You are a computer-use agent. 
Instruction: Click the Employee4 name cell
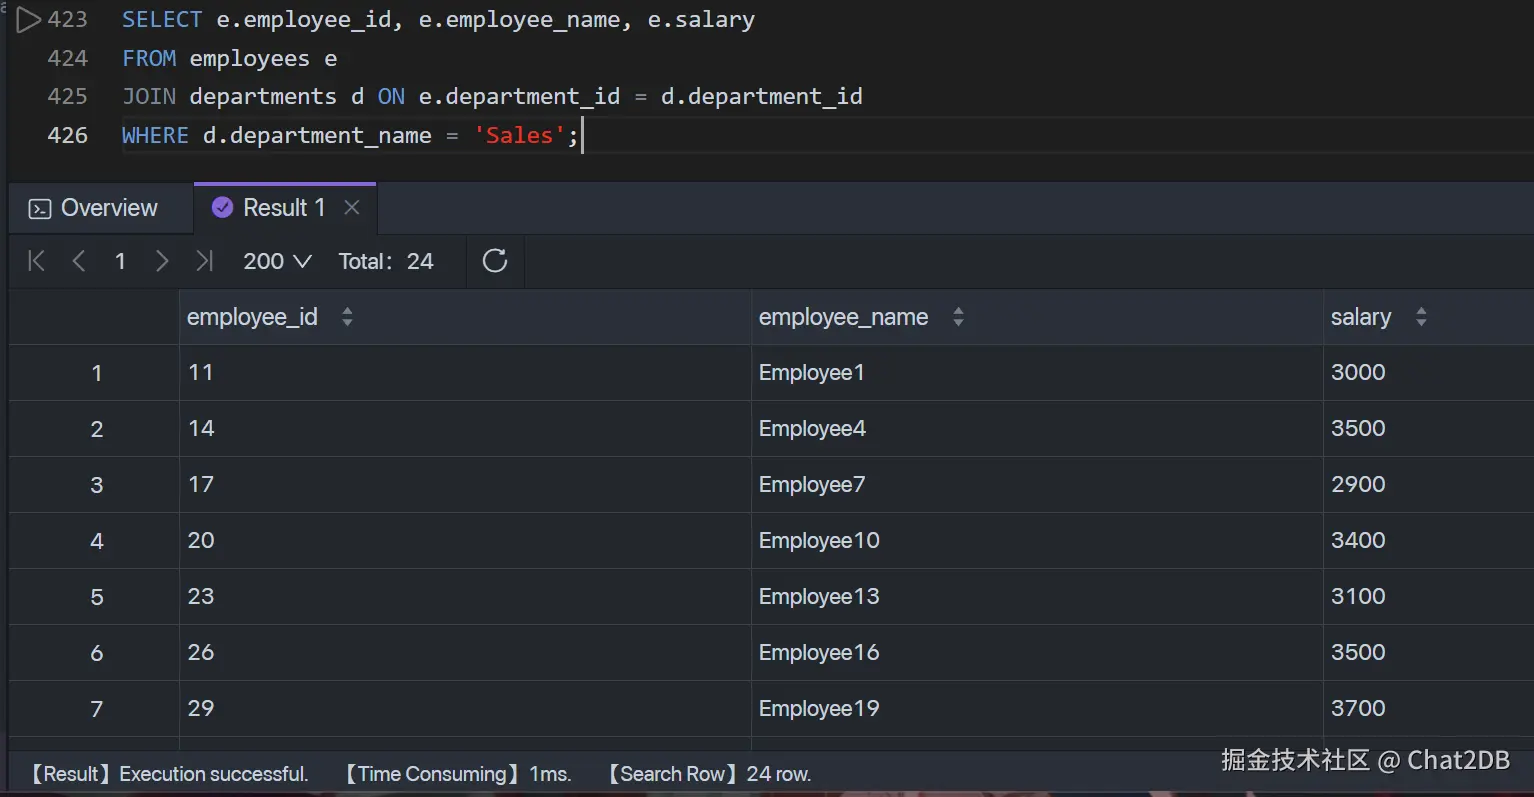1037,429
